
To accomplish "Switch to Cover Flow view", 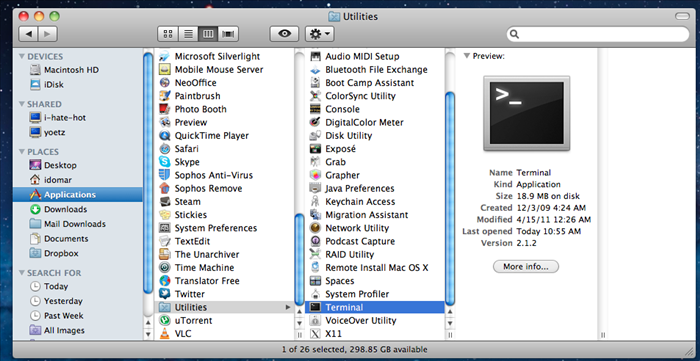I will pos(228,34).
